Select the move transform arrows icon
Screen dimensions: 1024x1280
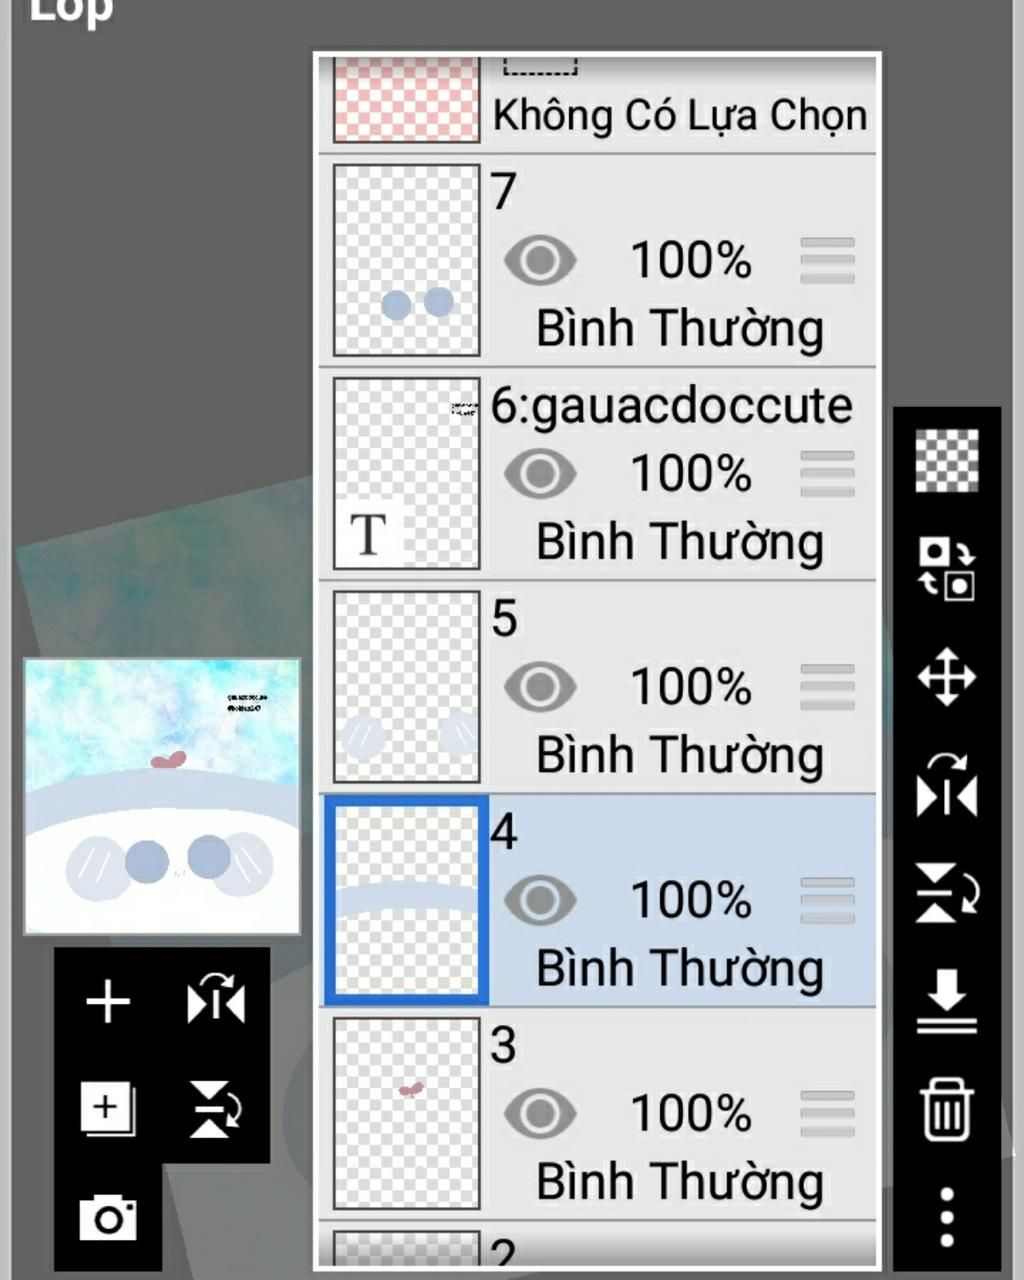pos(946,677)
